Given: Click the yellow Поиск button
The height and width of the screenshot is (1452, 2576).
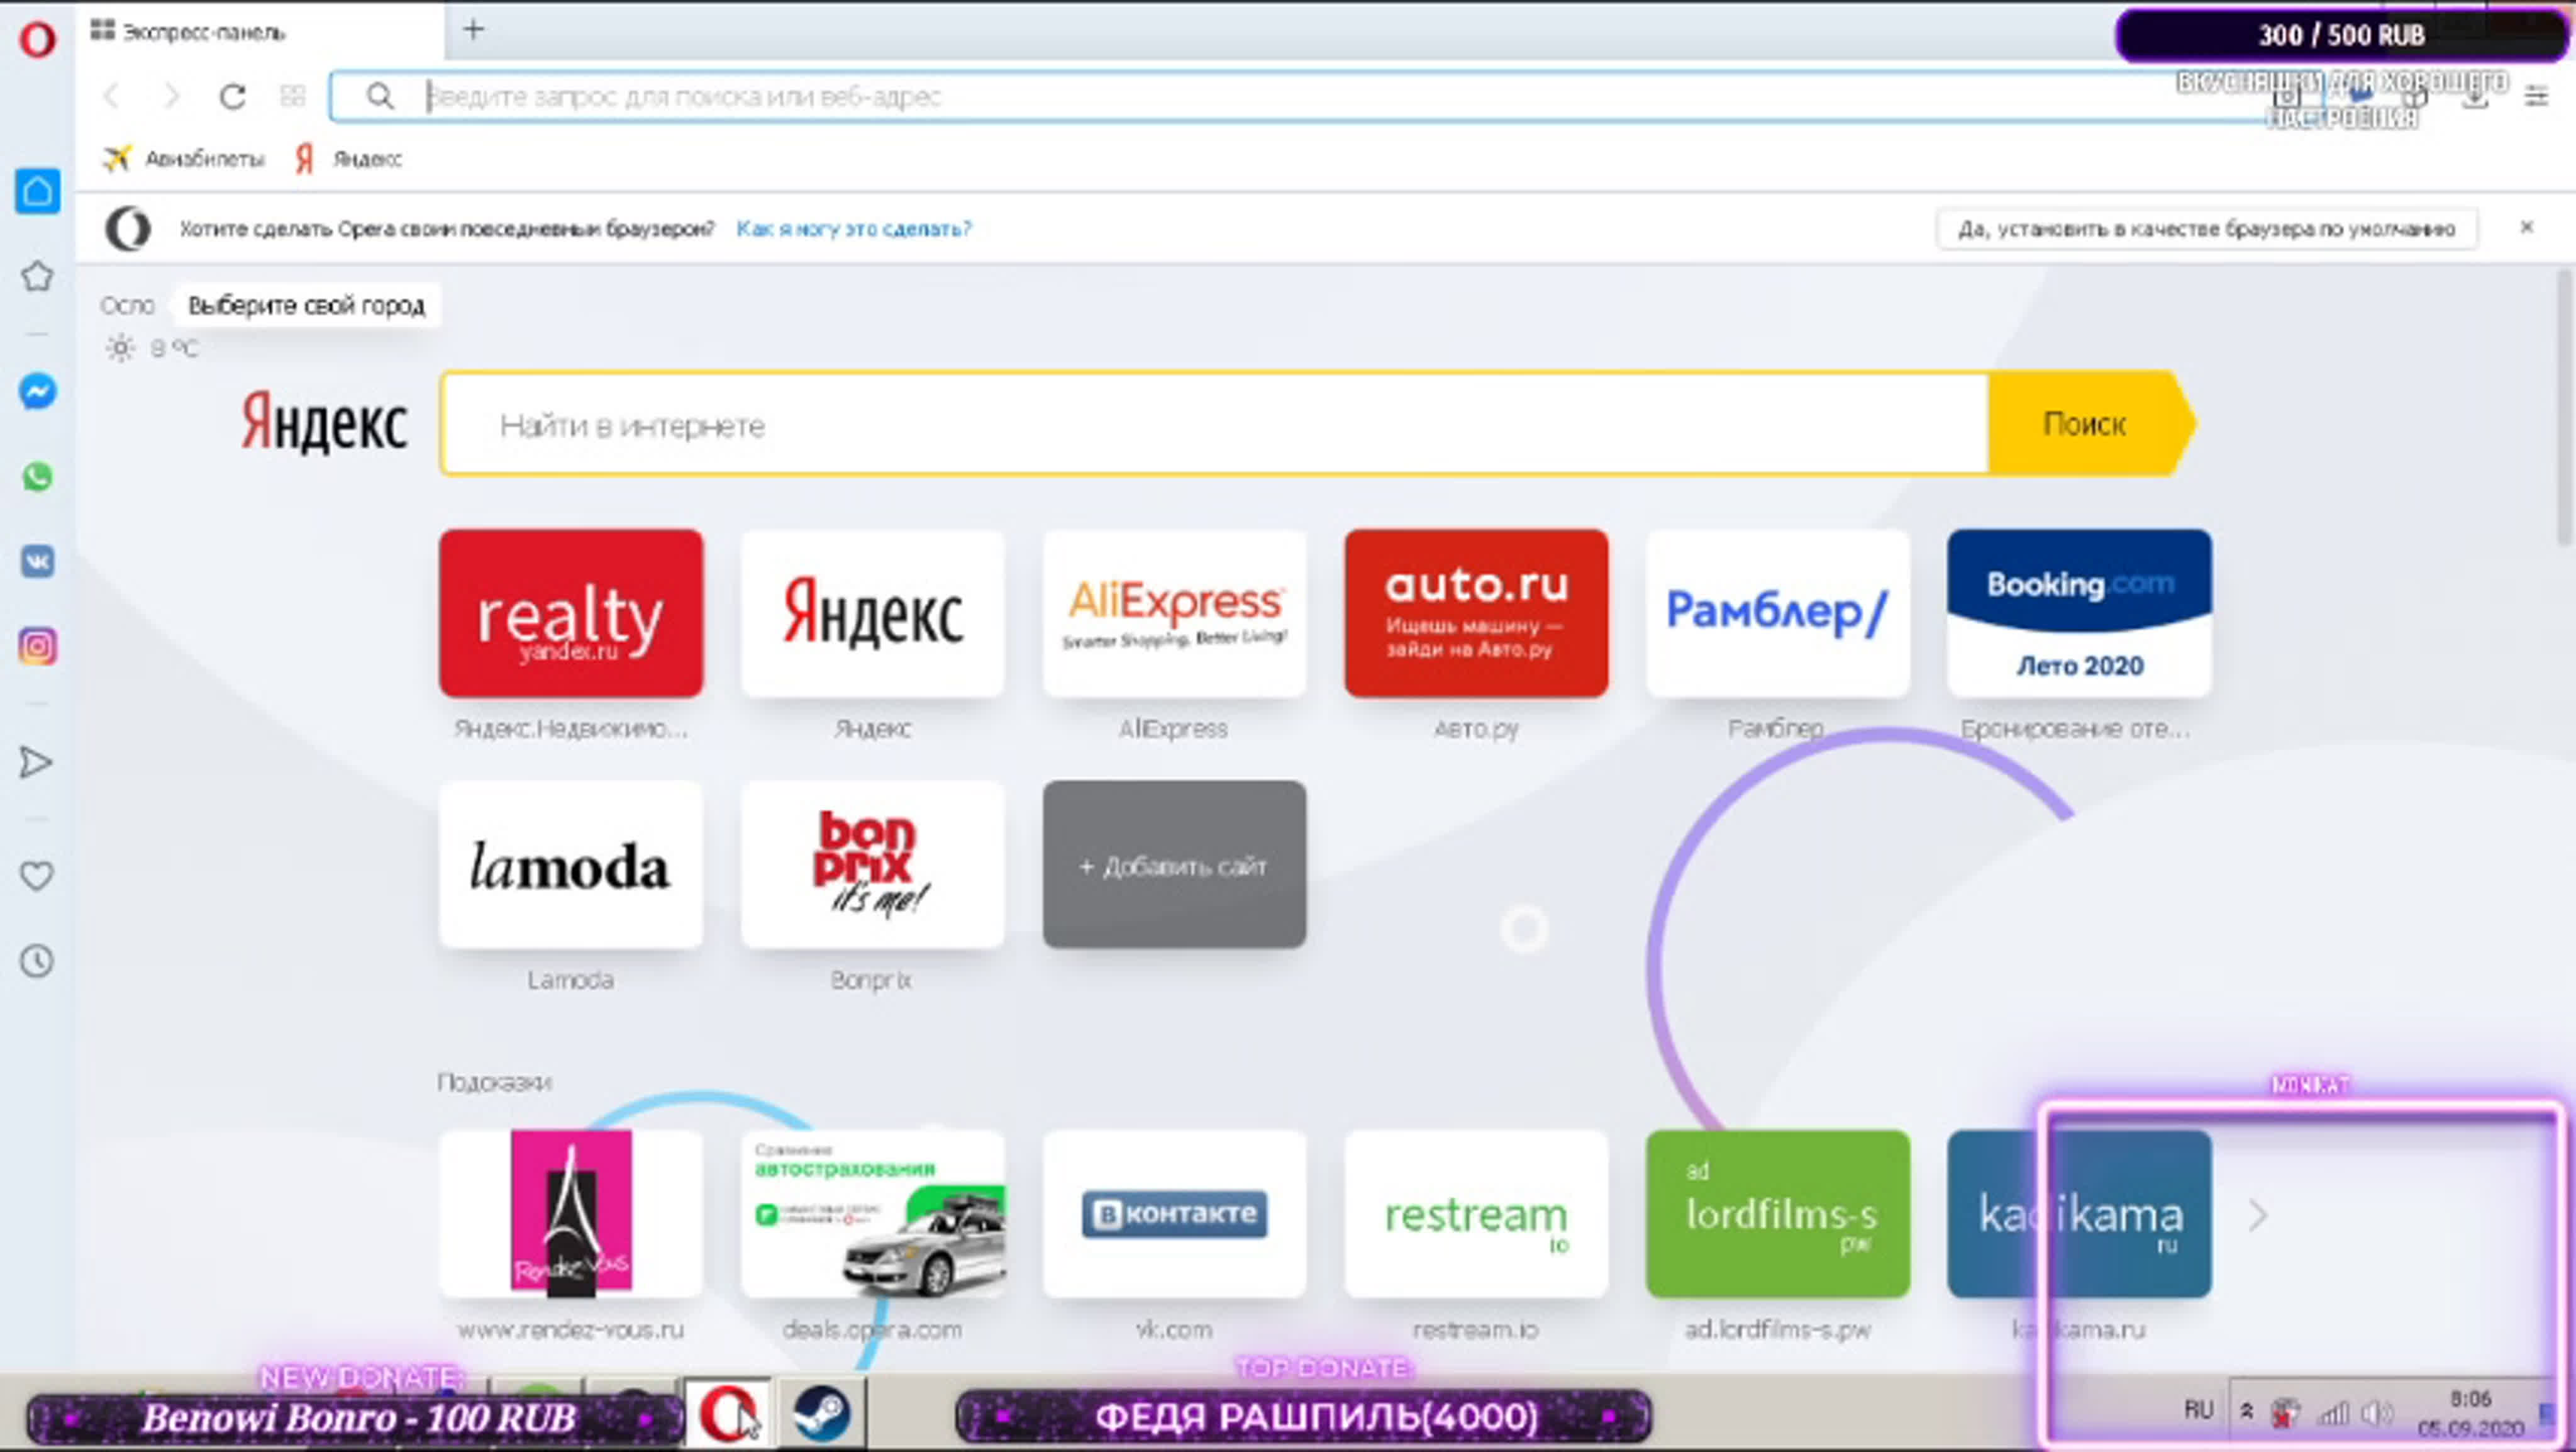Looking at the screenshot, I should point(2090,424).
